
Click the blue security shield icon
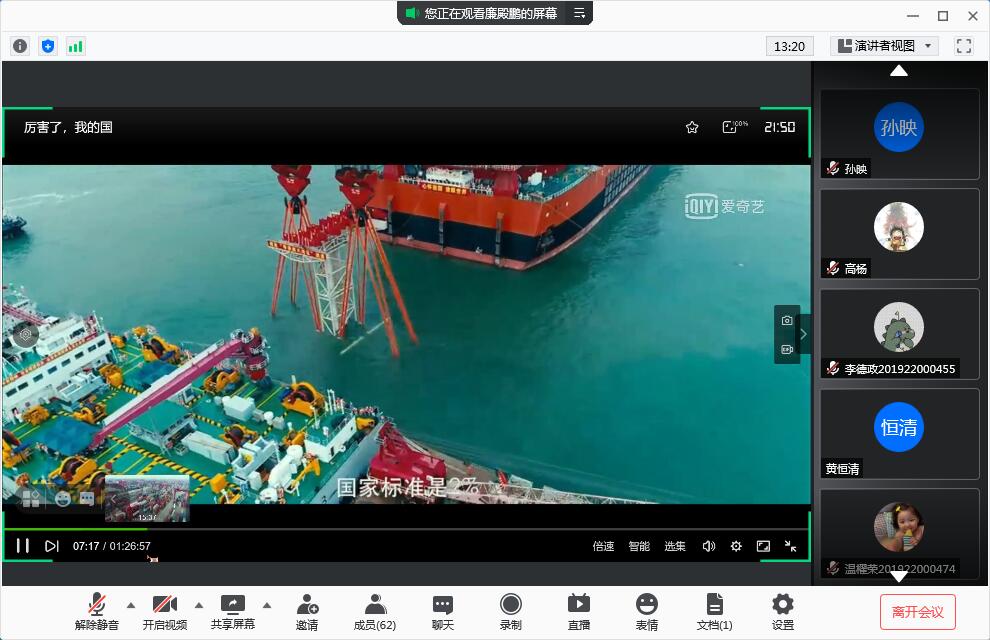(x=48, y=46)
